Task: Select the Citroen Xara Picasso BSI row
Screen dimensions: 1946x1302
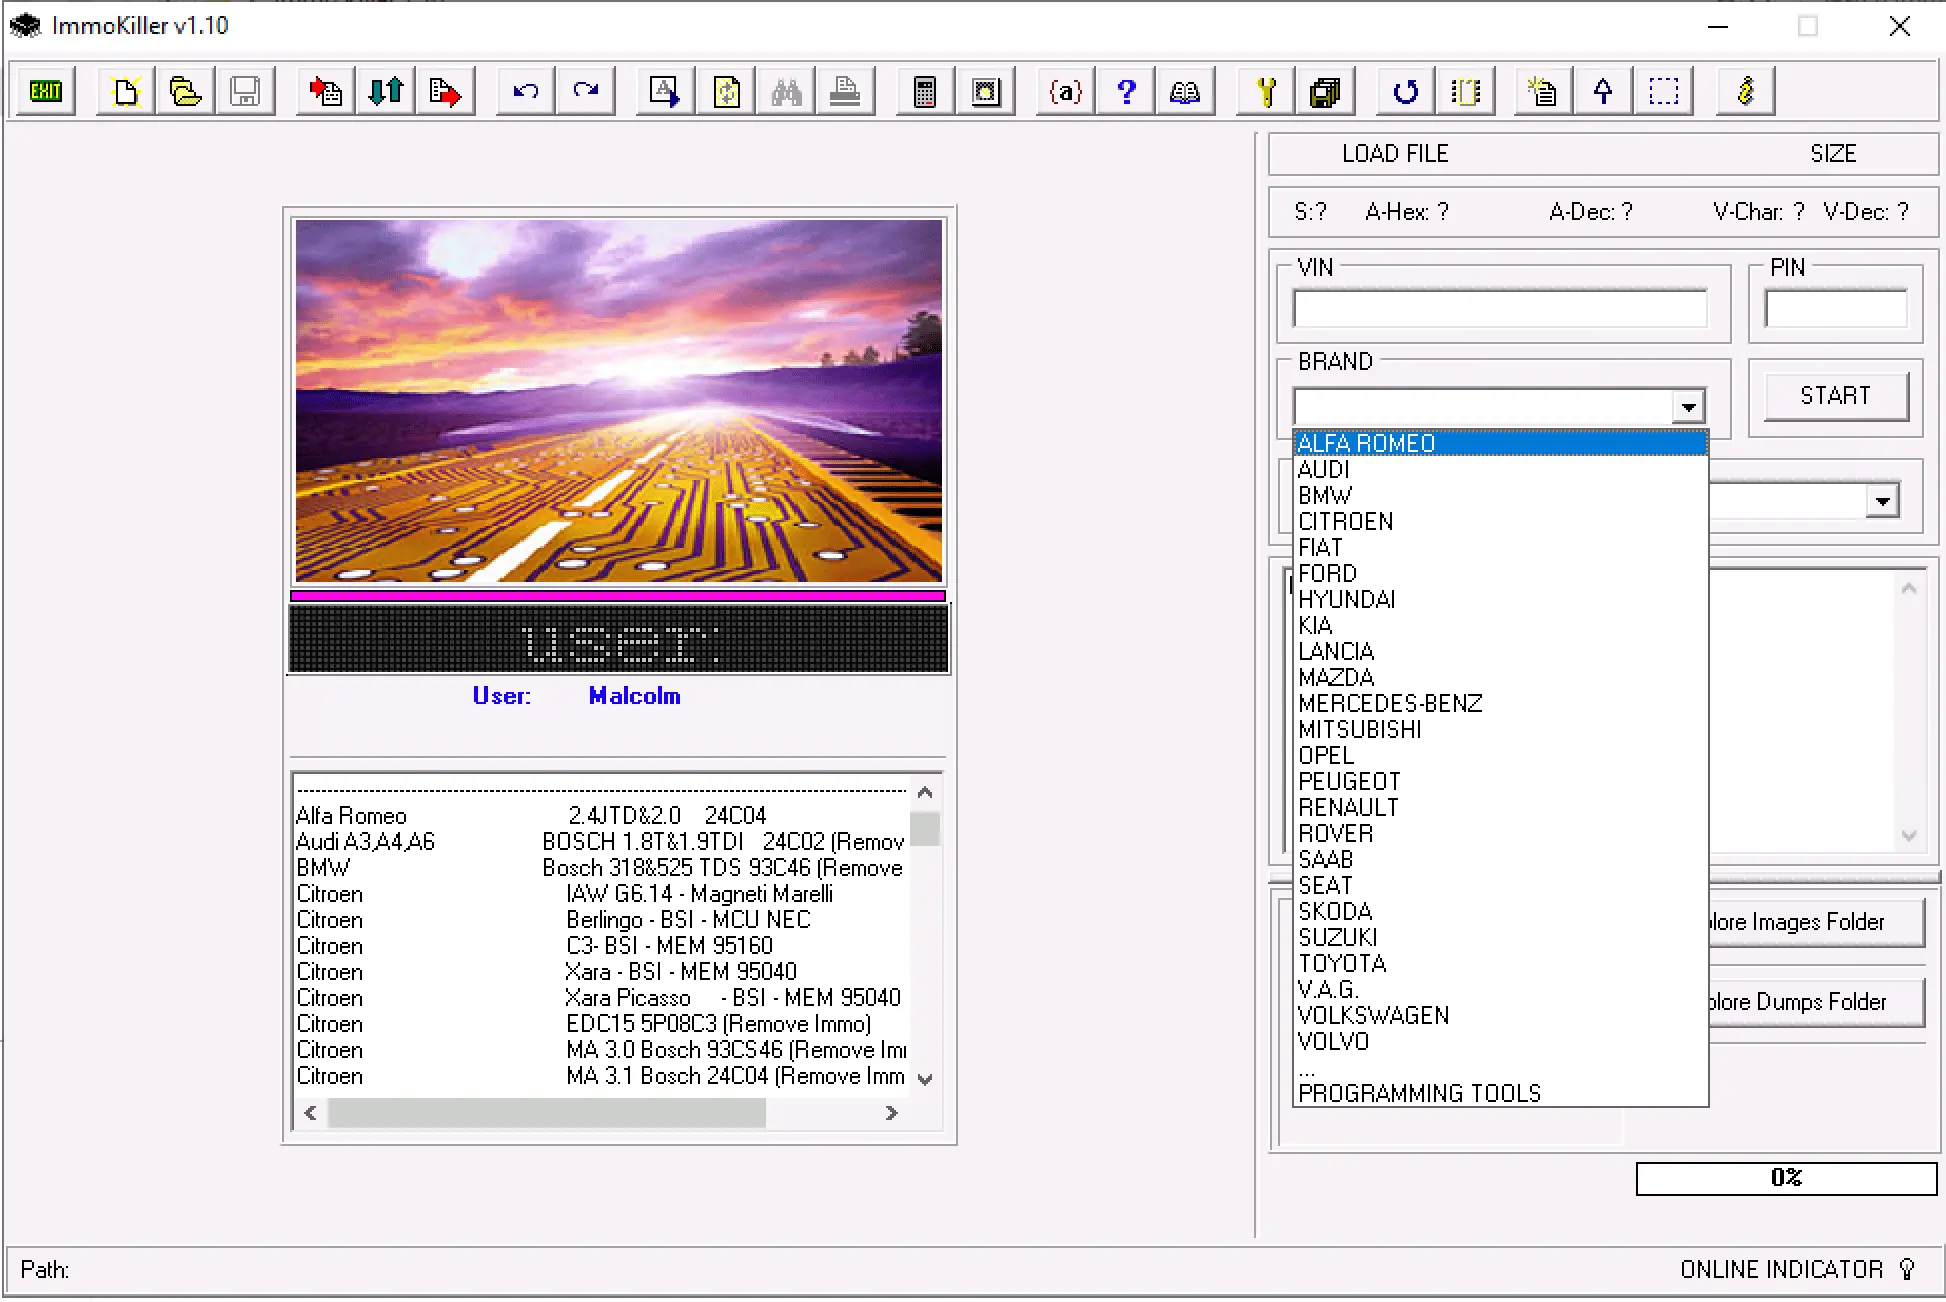Action: pos(601,998)
